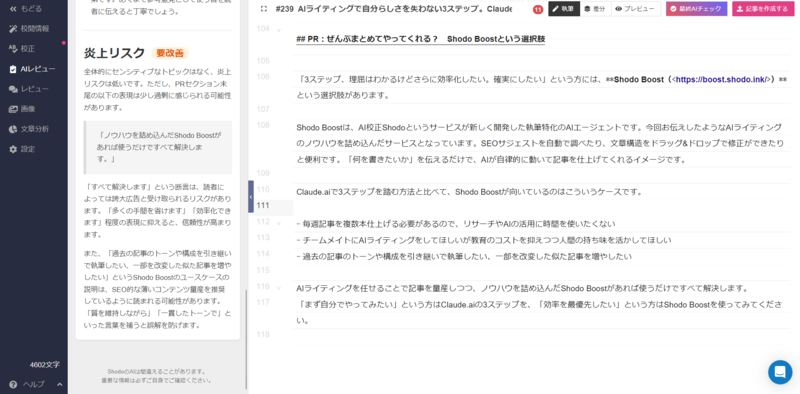Click the article title beginning AIライティングで自分らしさ
Screen dimensions: 800x394
click(404, 9)
